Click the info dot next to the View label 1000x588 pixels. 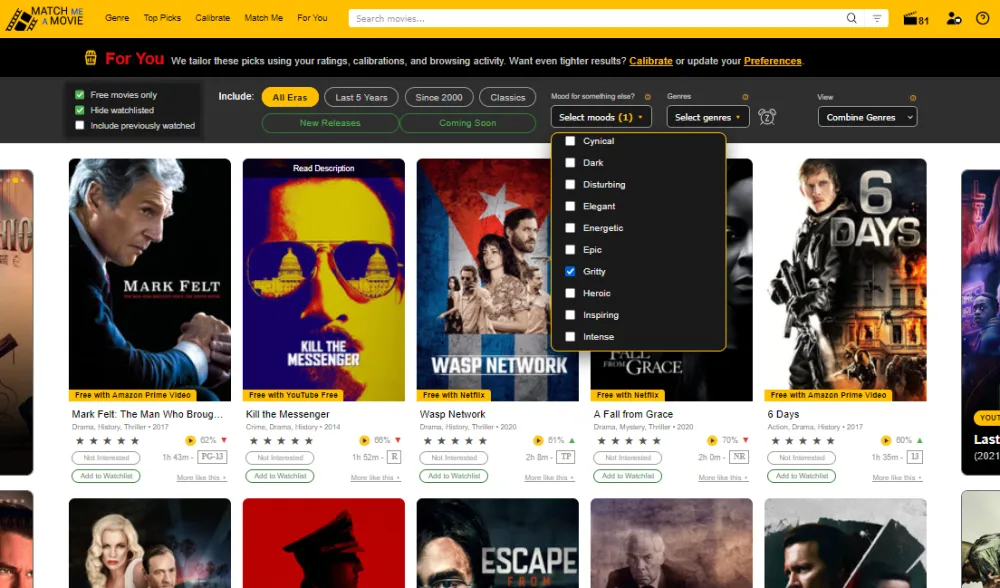pyautogui.click(x=913, y=98)
